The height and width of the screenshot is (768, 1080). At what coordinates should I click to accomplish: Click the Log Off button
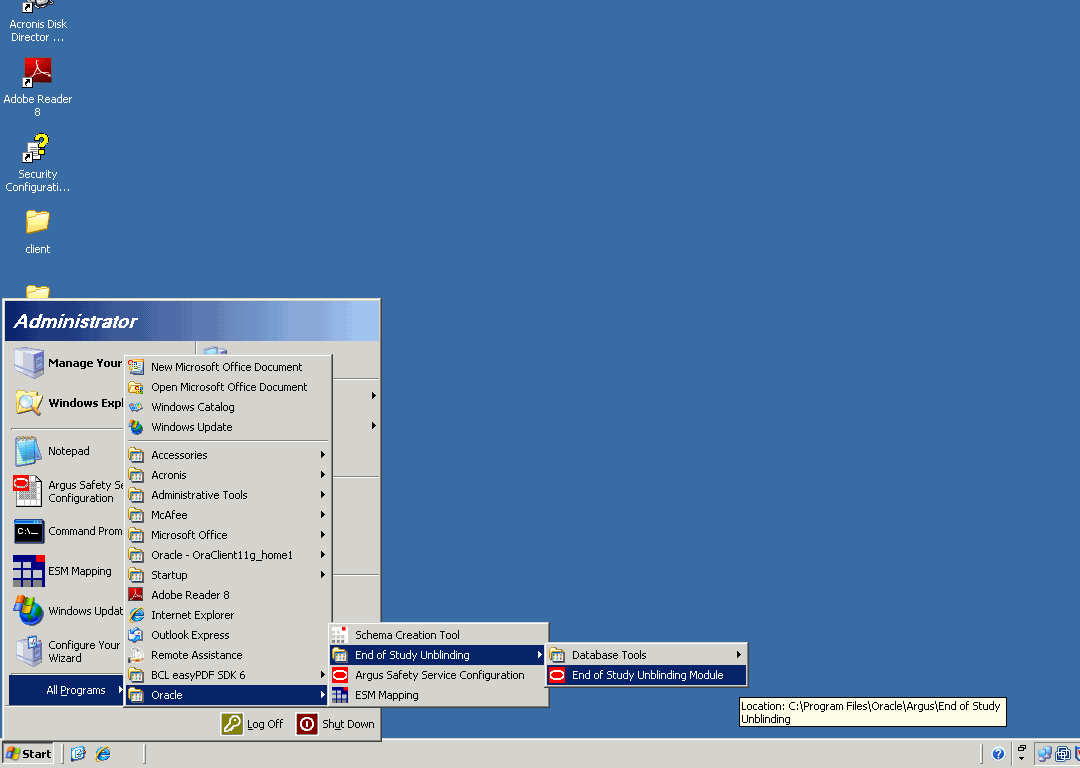click(253, 724)
